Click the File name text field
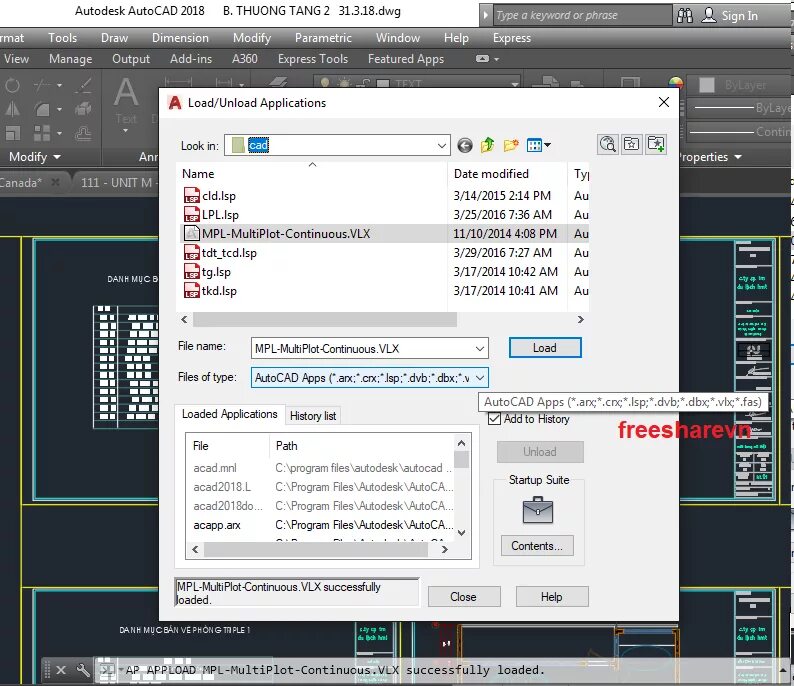The width and height of the screenshot is (794, 686). click(x=363, y=349)
